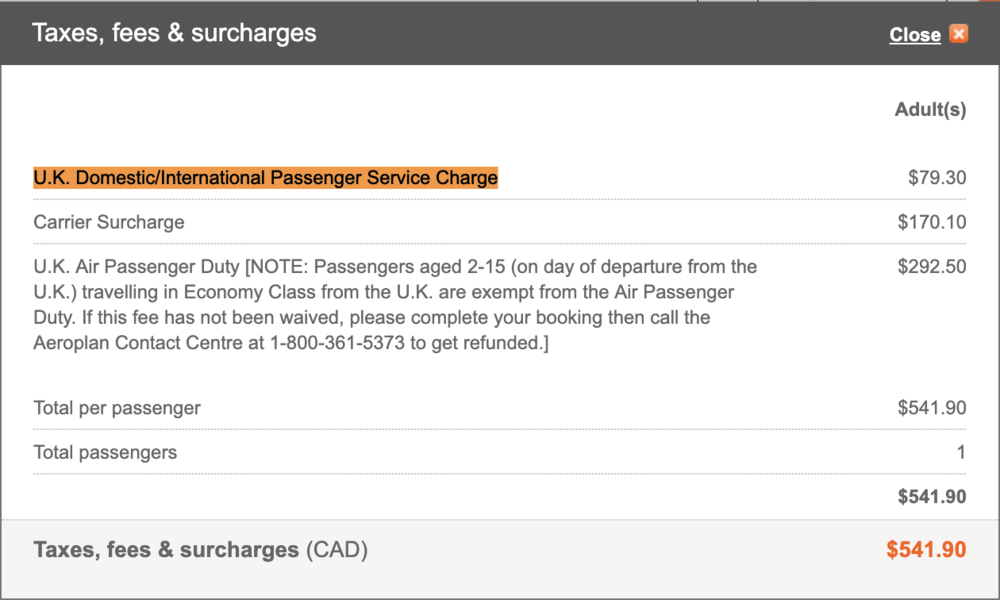Click the amount beside Total per passenger
Image resolution: width=1000 pixels, height=600 pixels.
point(932,408)
